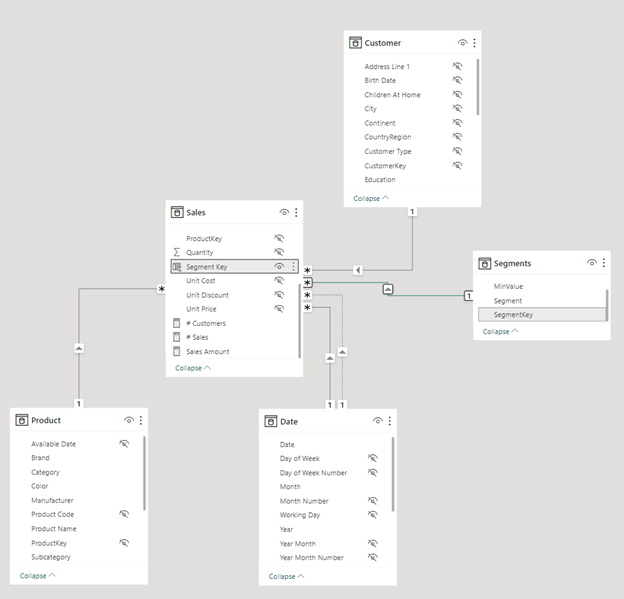This screenshot has width=624, height=599.
Task: Collapse the Segments table card
Action: 500,332
